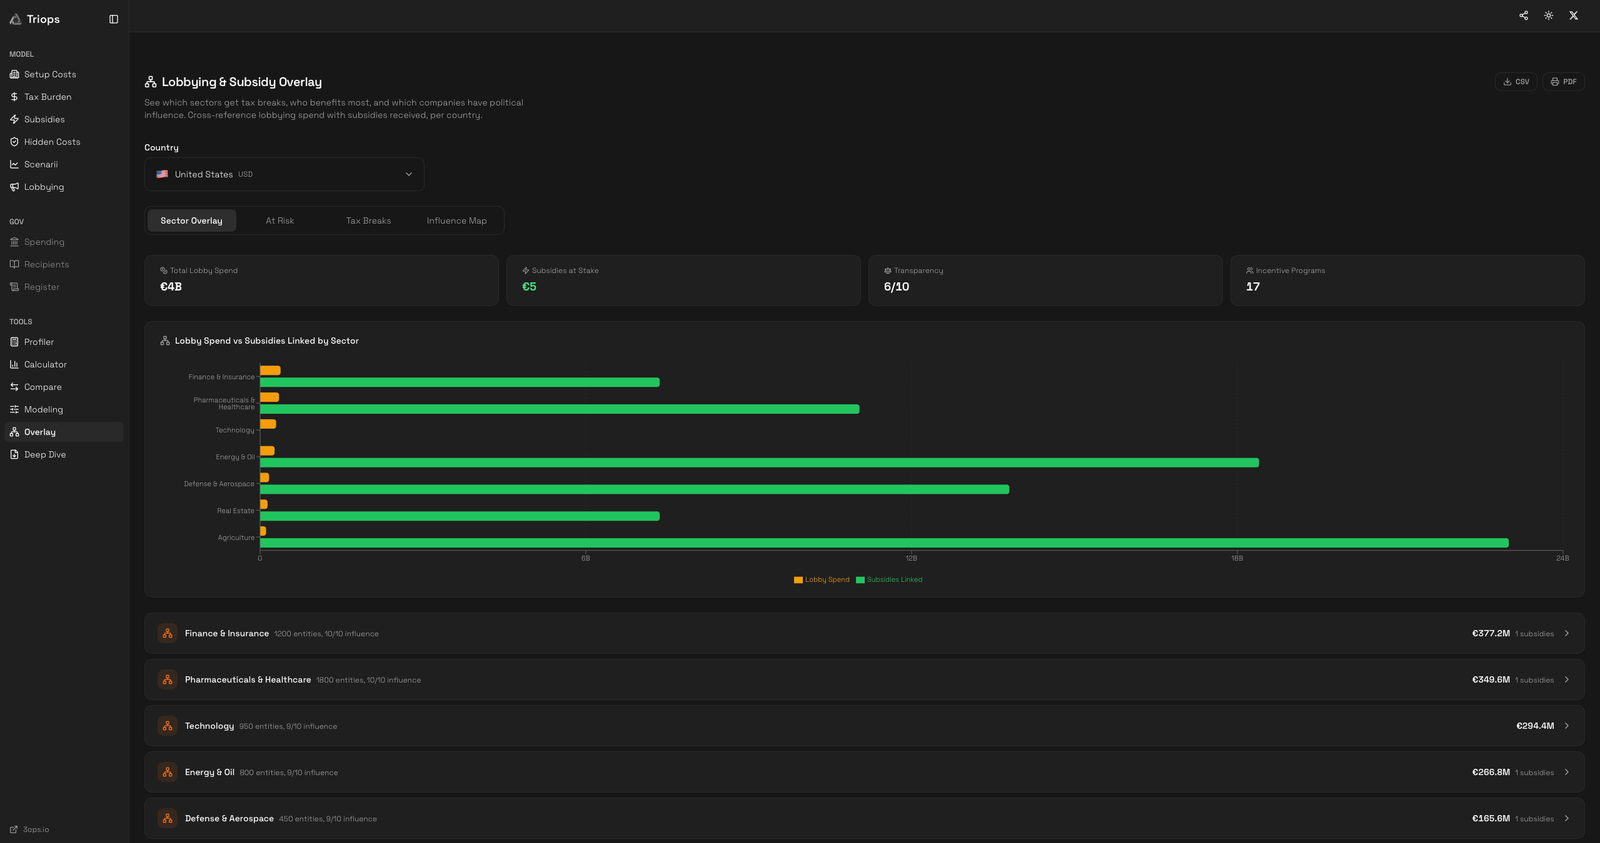Screen dimensions: 1600x843
Task: Expand the Energy & Oil row chevron
Action: click(x=1566, y=773)
